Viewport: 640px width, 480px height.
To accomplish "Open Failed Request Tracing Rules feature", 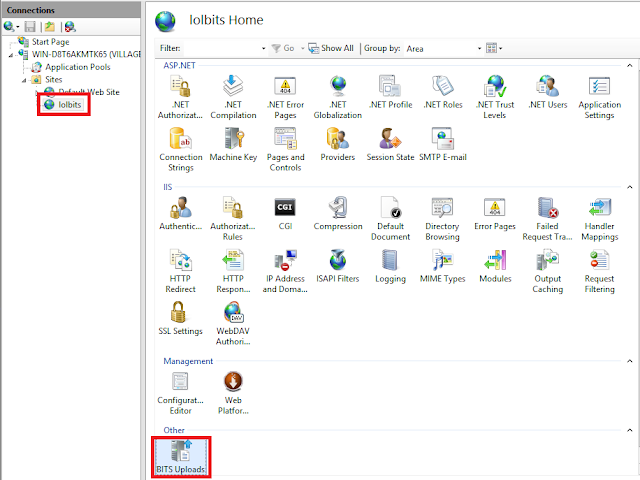I will click(547, 219).
